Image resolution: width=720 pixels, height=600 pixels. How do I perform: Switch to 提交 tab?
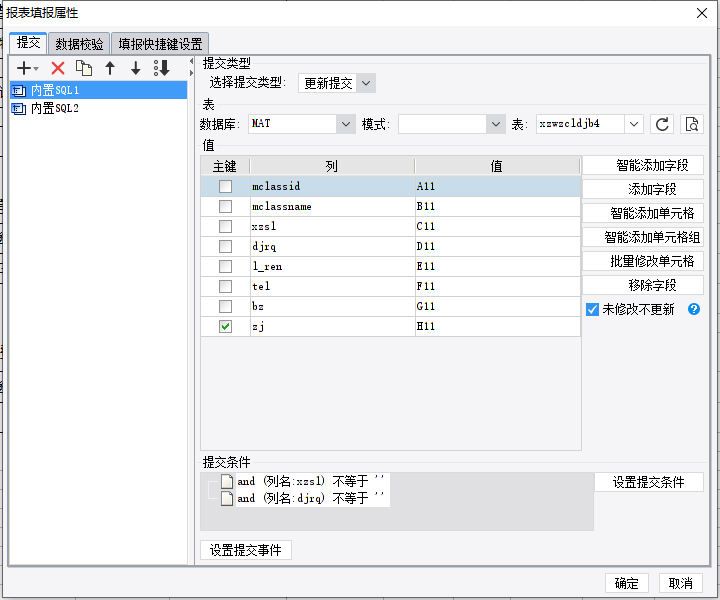point(28,43)
